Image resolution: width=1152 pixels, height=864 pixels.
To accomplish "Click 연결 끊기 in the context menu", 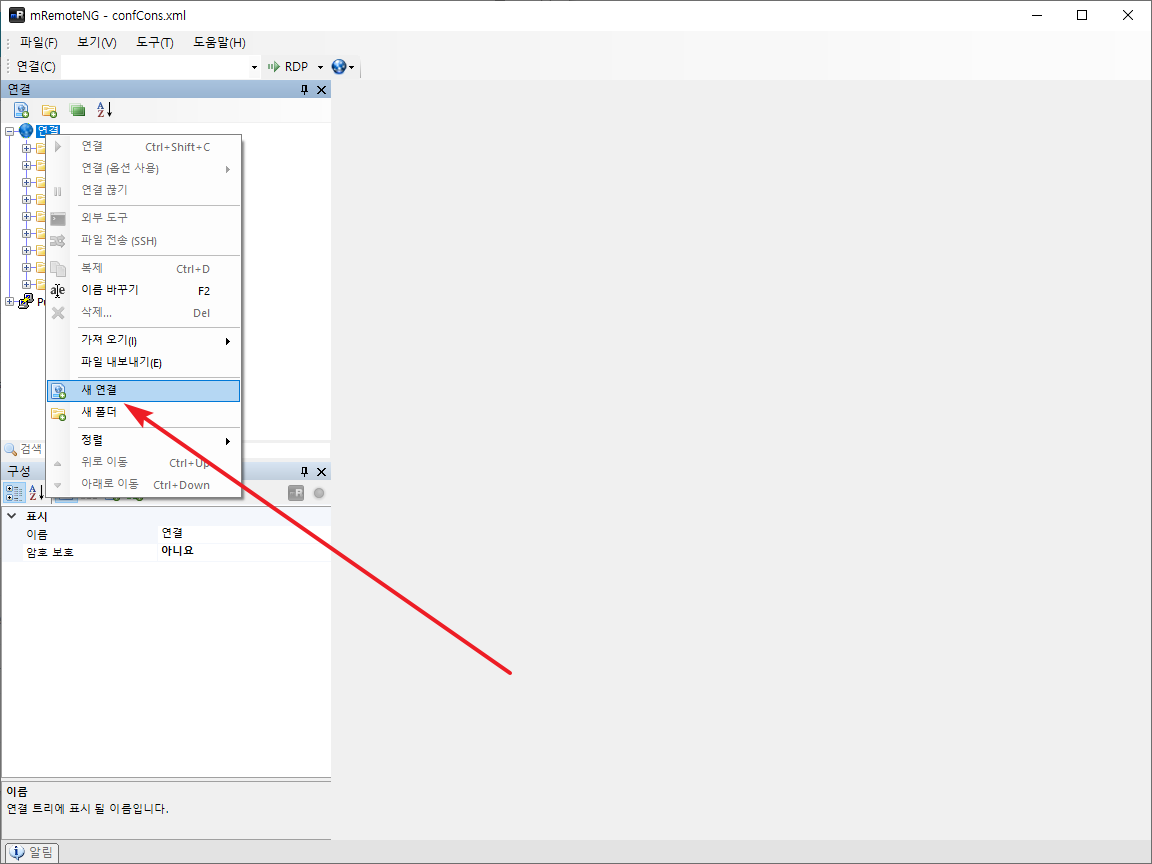I will click(143, 190).
